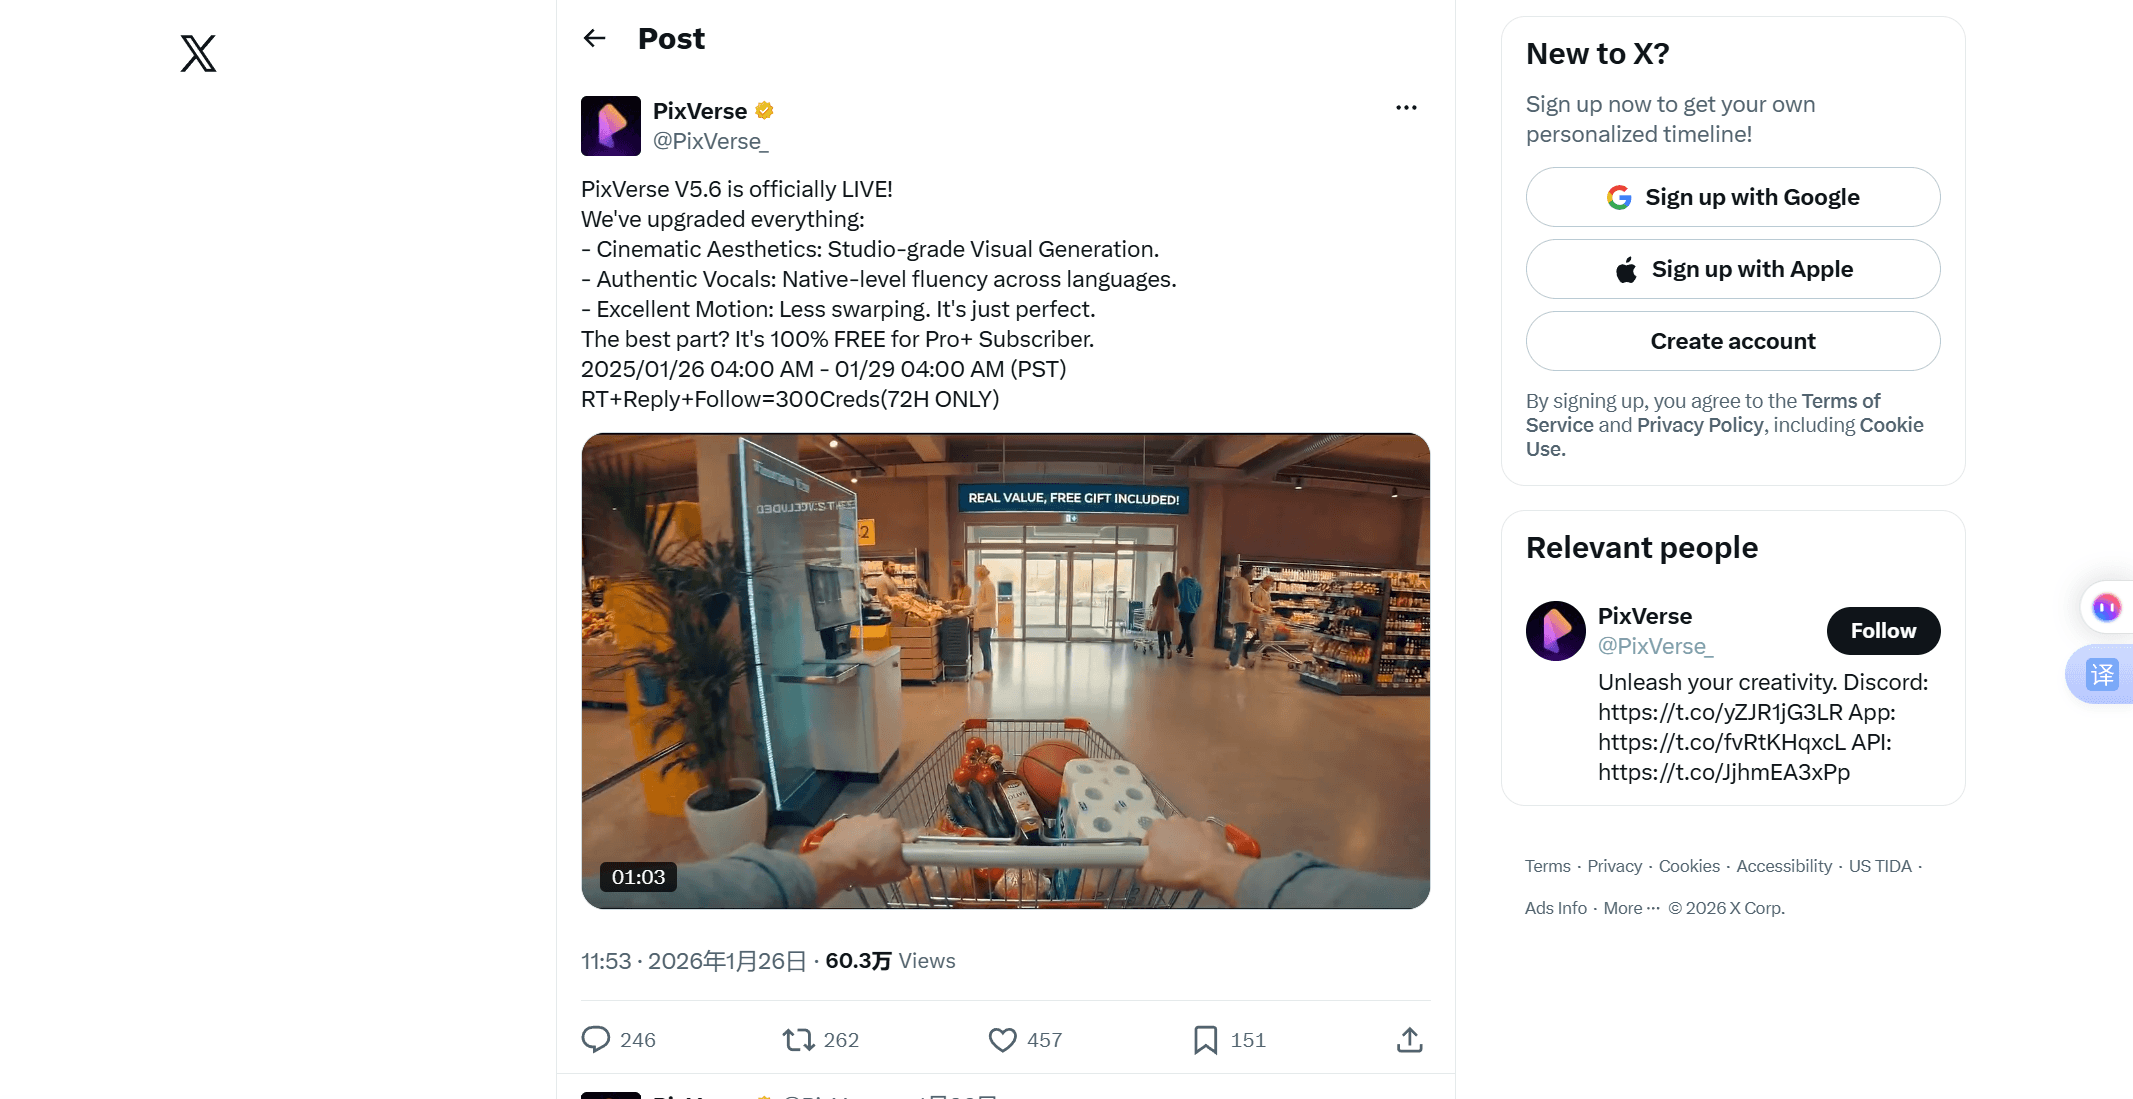Sign up with Apple
The width and height of the screenshot is (2133, 1099).
1733,269
